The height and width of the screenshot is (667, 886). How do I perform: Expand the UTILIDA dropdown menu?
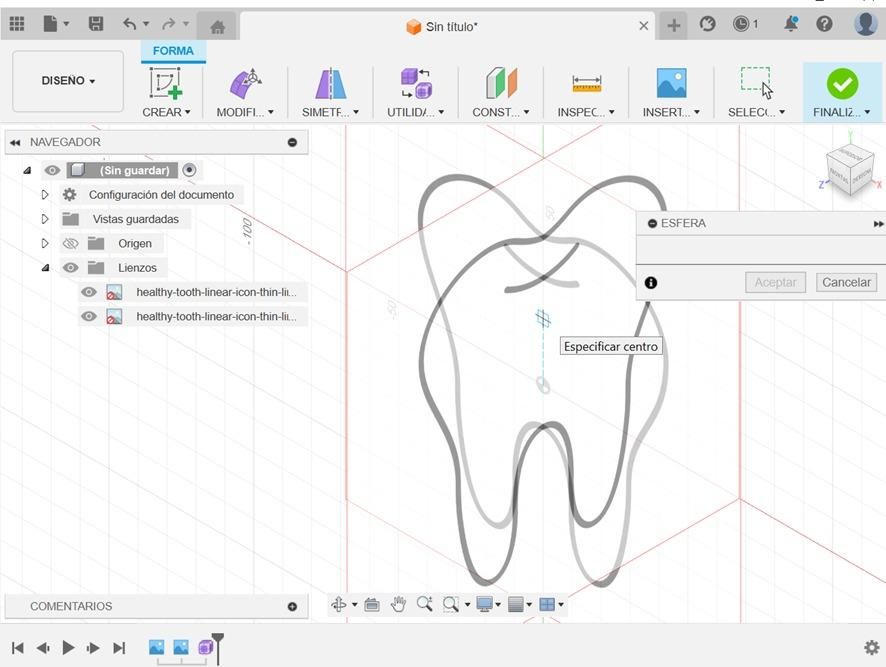[416, 112]
